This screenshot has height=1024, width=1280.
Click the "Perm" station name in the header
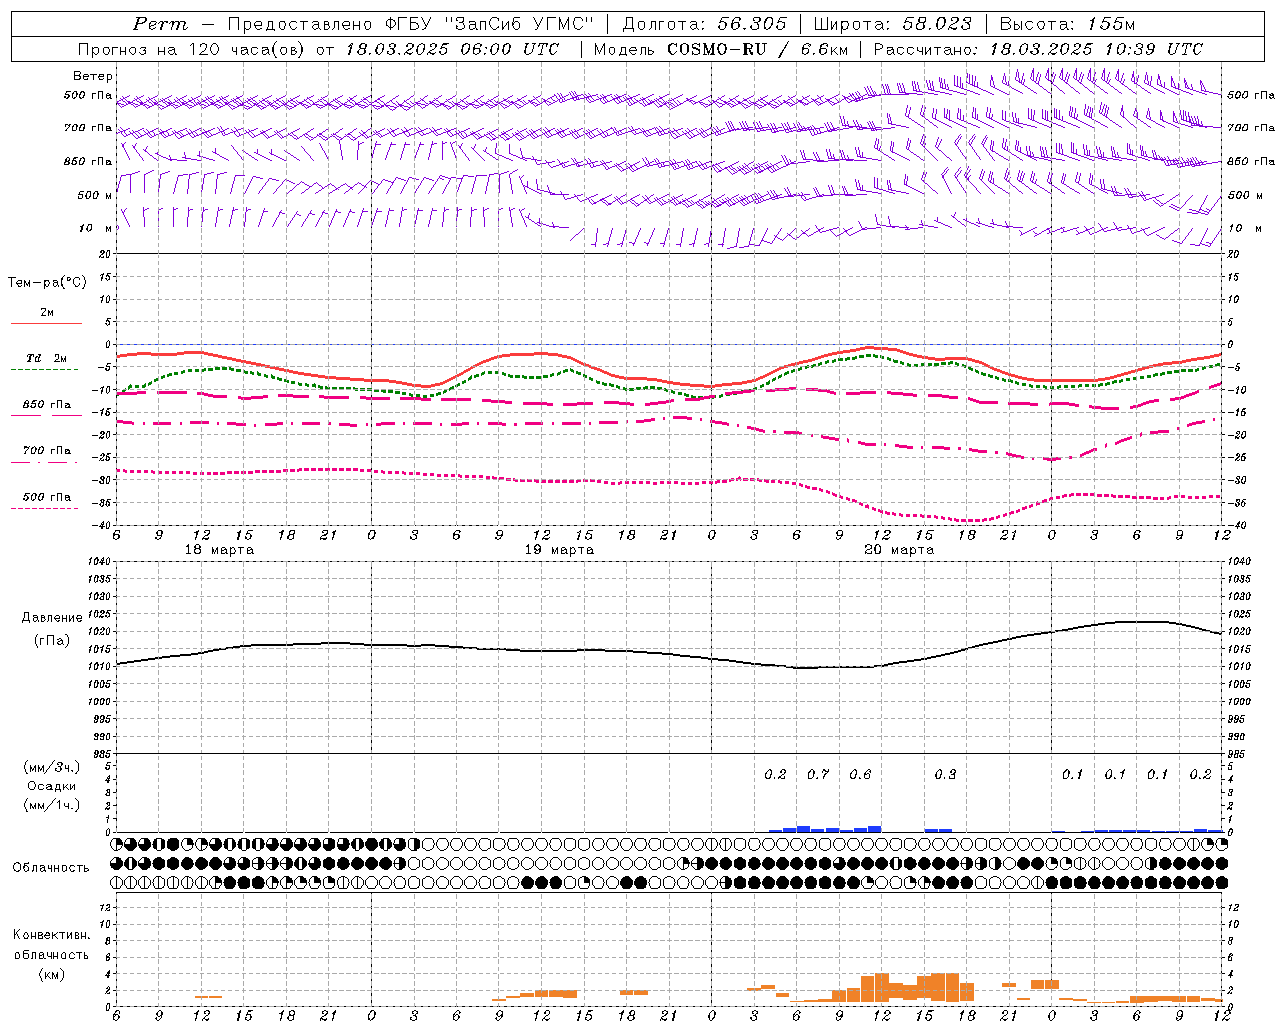pyautogui.click(x=159, y=24)
